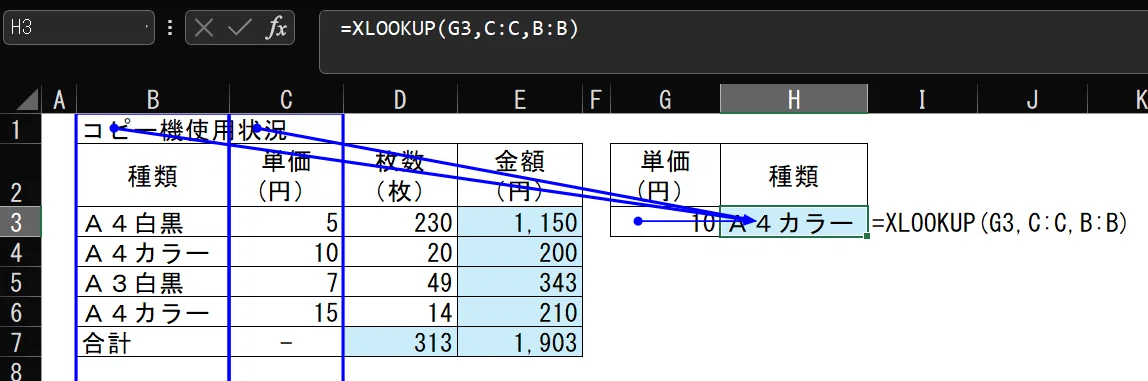
Task: Click Ａ４カラー cell in row 4
Action: pyautogui.click(x=153, y=252)
